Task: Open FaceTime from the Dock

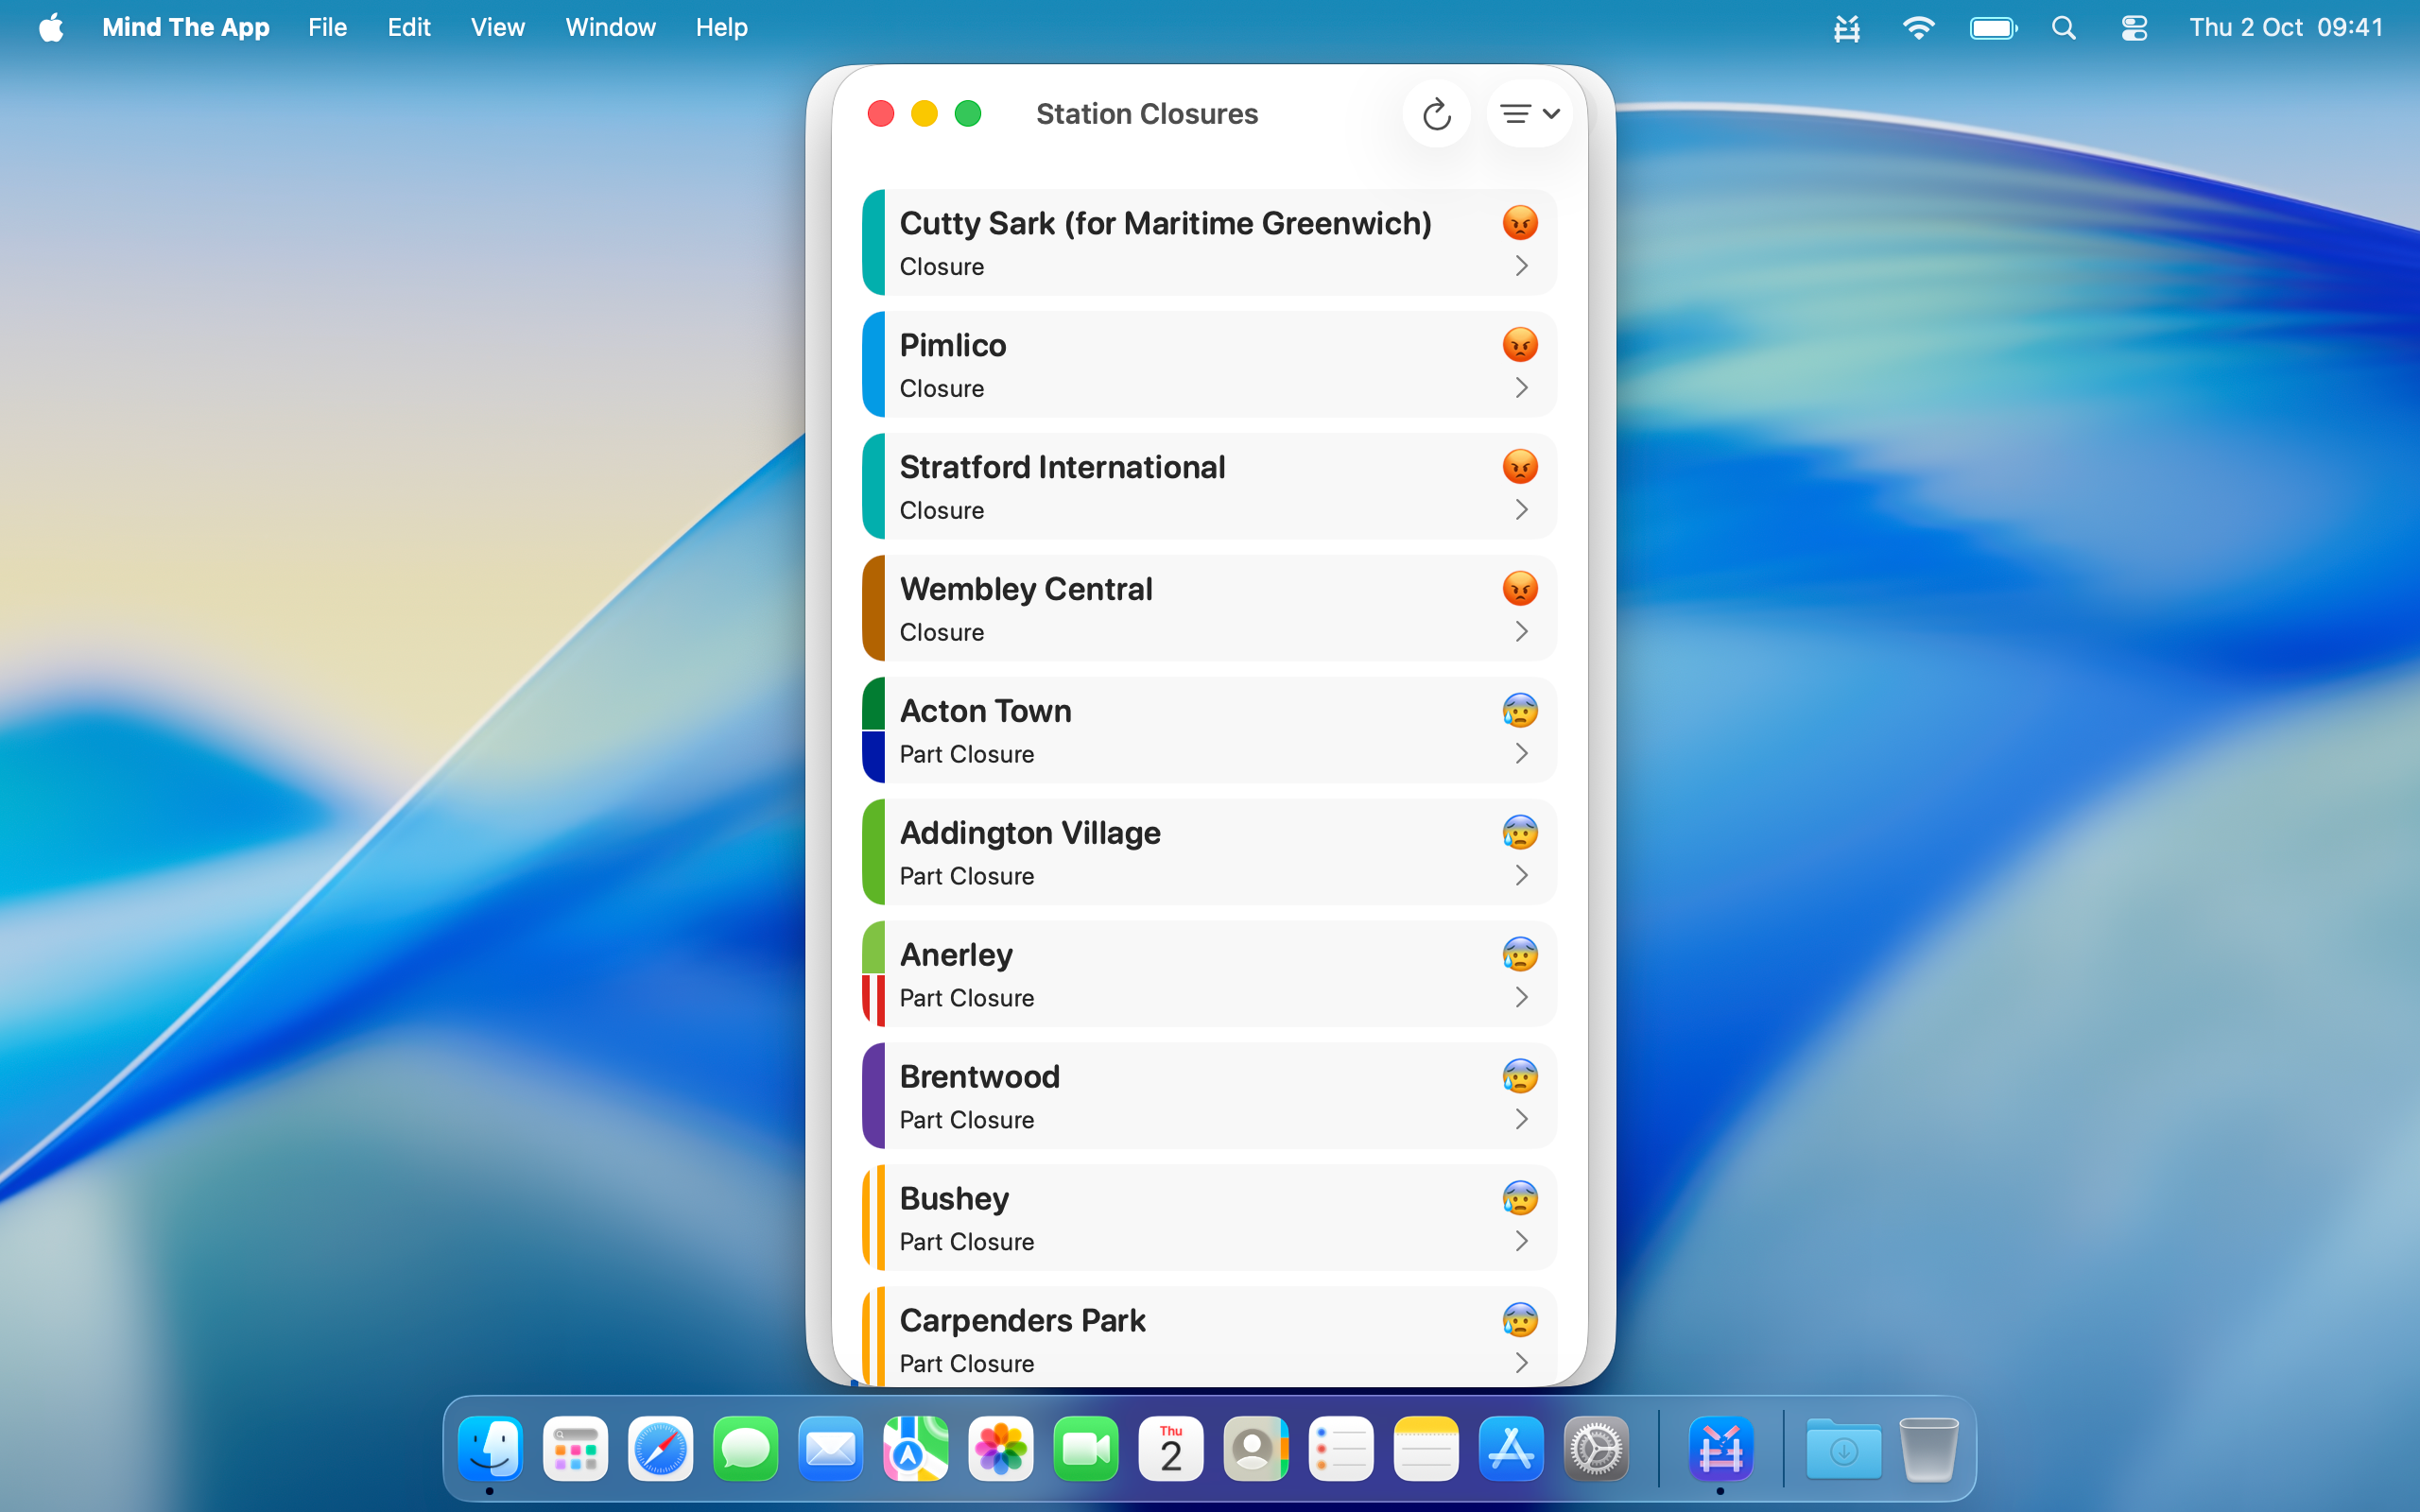Action: click(x=1085, y=1448)
